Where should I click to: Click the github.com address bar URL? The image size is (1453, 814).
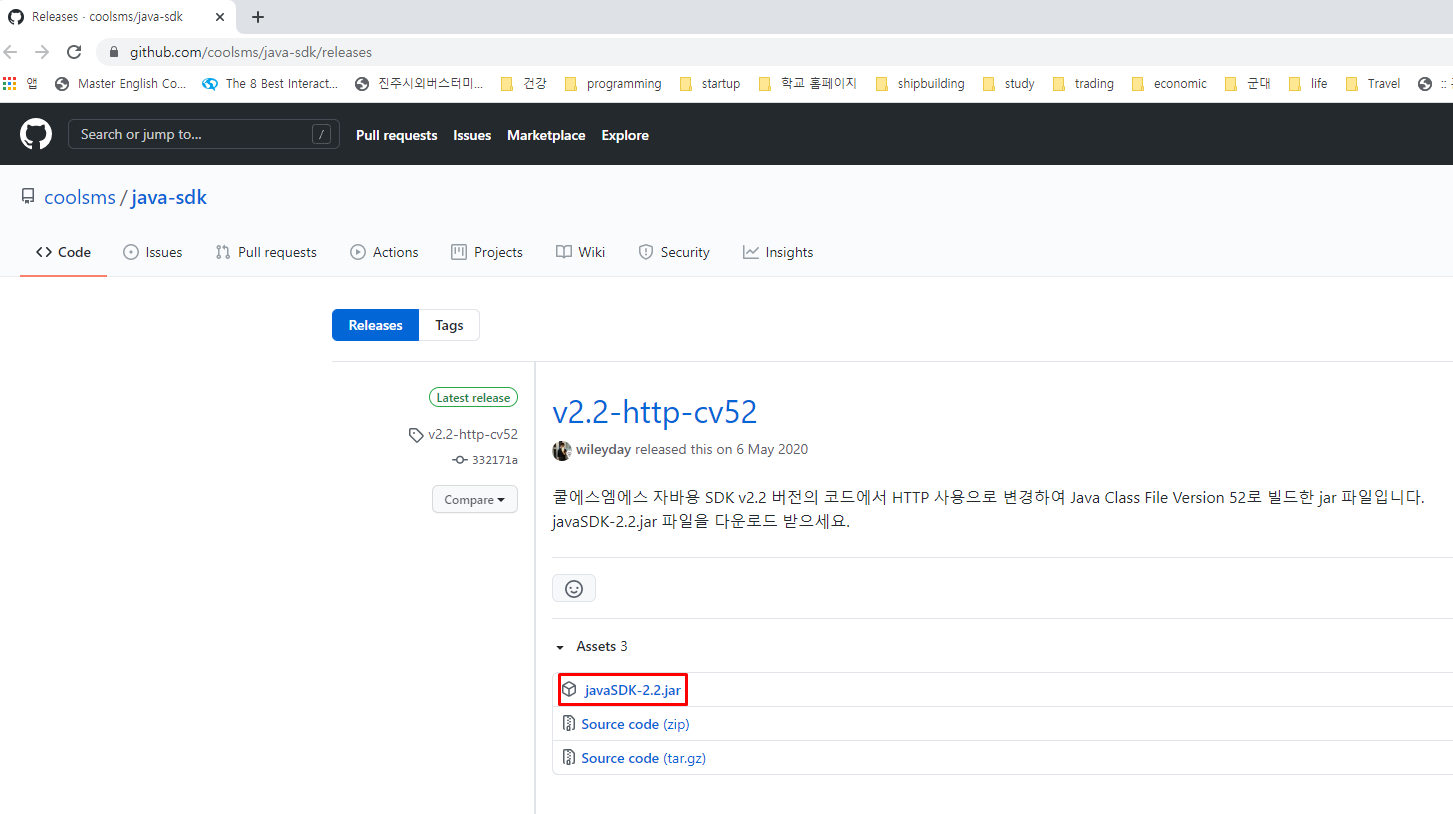[x=251, y=52]
